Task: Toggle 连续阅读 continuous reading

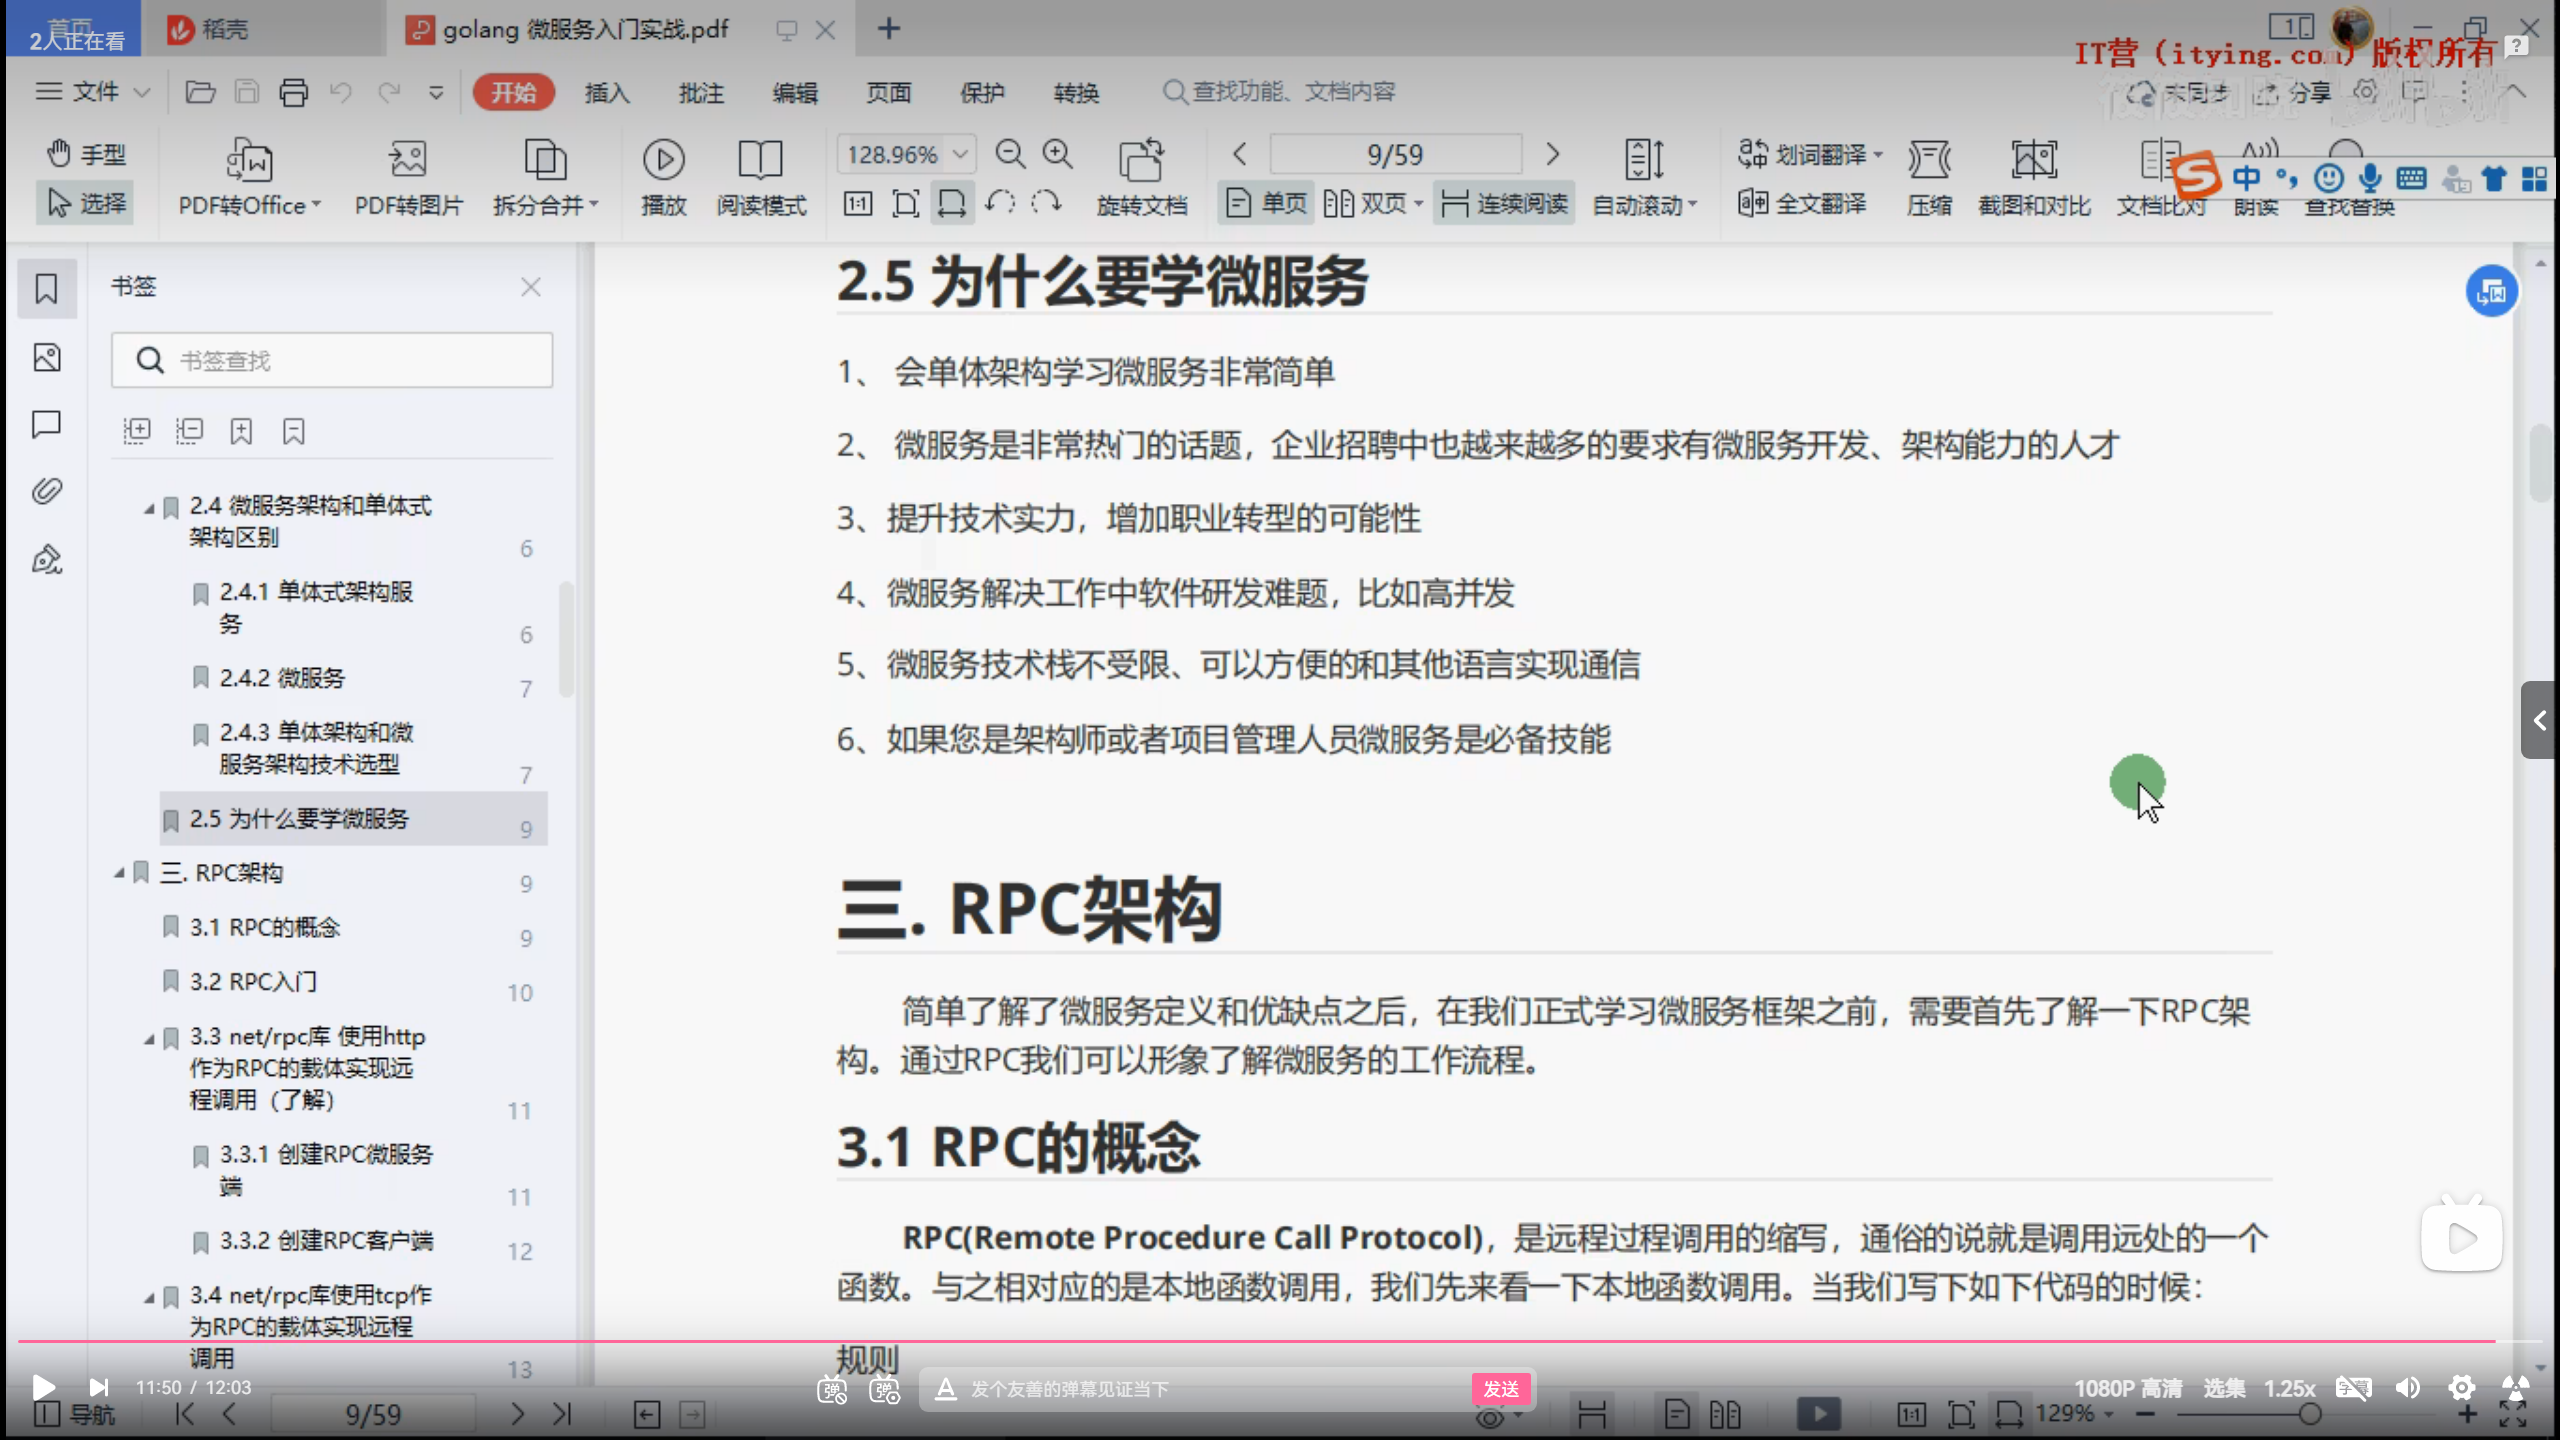Action: (x=1504, y=203)
